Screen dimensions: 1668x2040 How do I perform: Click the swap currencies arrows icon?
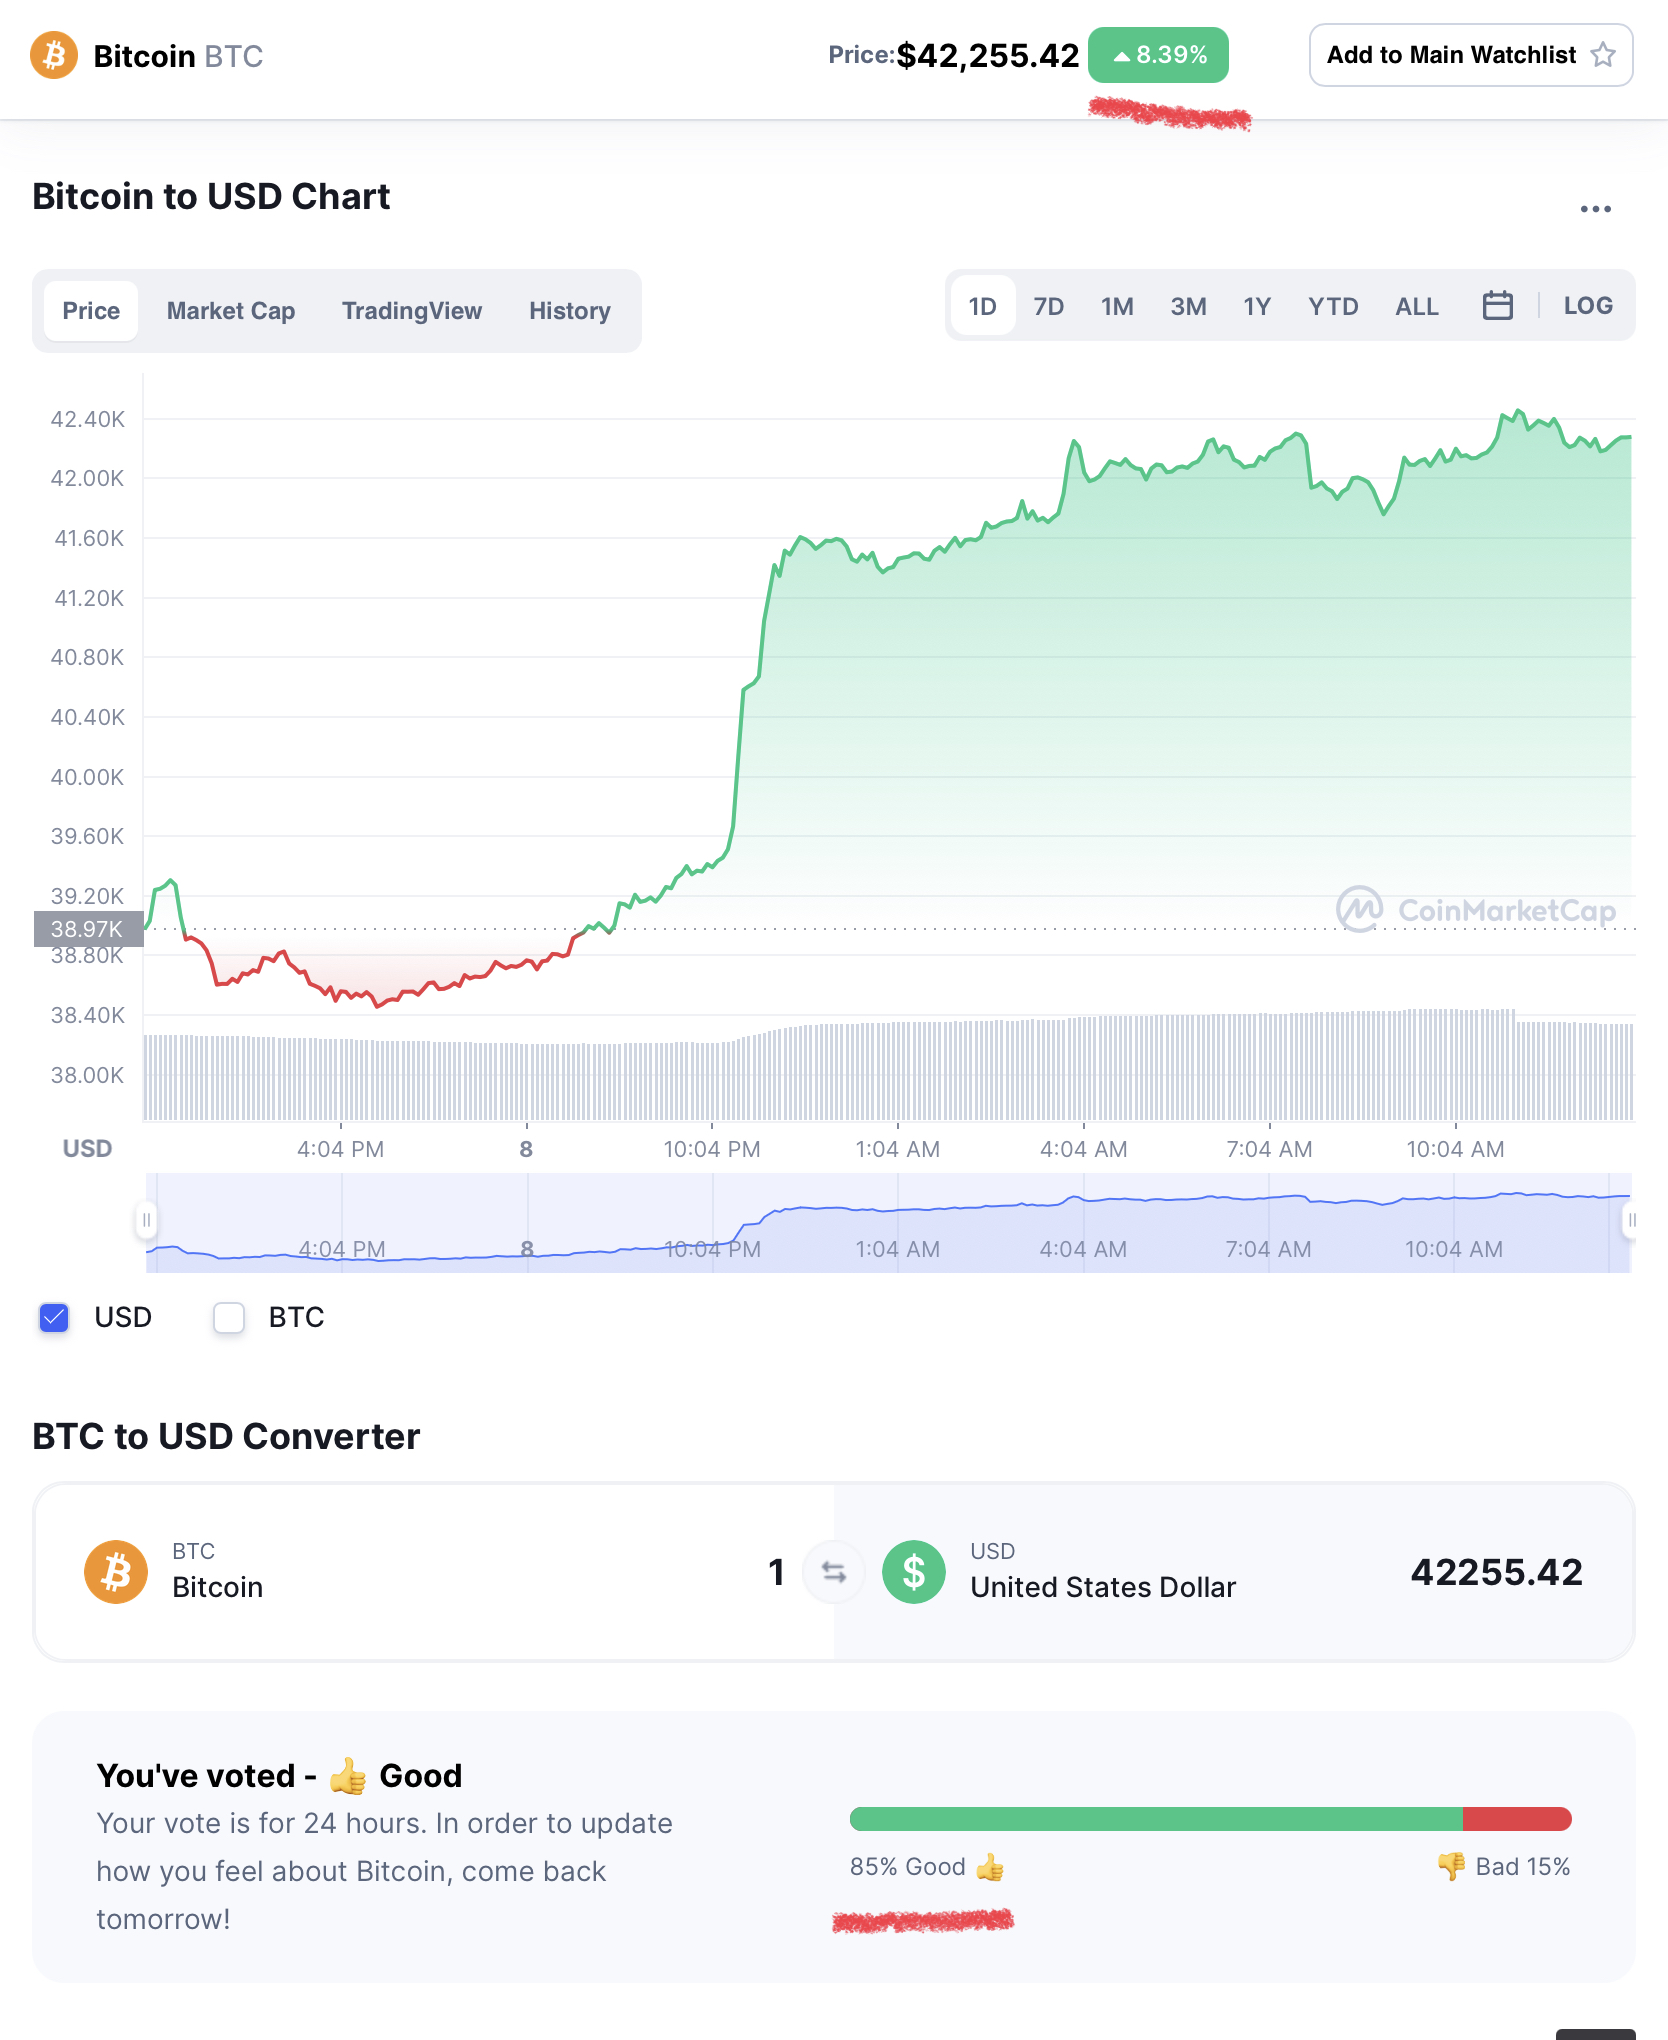tap(833, 1573)
